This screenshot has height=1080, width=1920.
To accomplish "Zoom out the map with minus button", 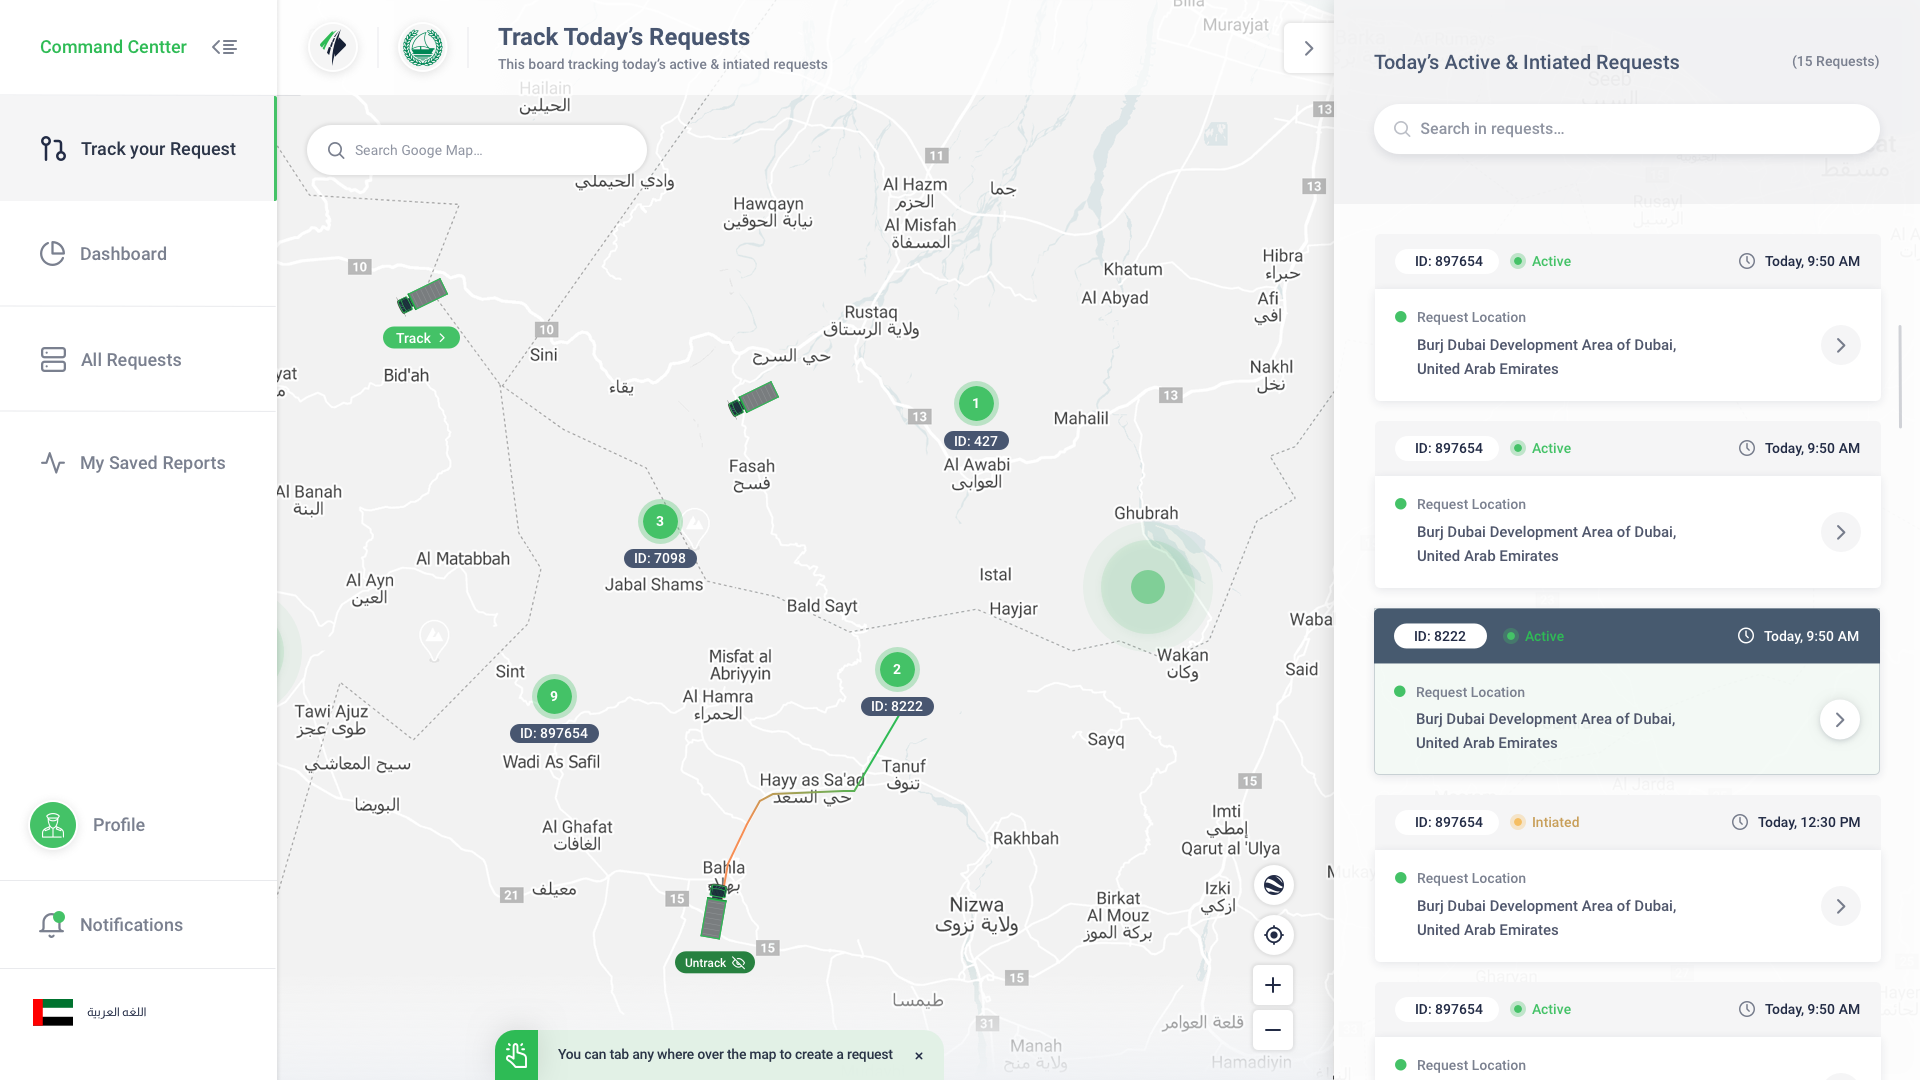I will [1273, 1030].
